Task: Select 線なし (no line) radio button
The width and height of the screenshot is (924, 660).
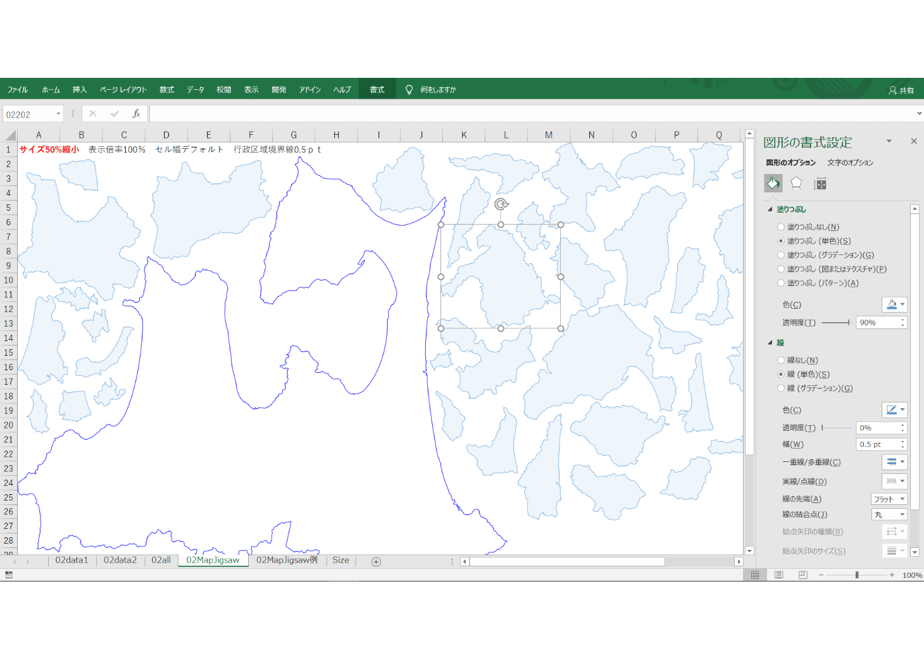Action: [781, 360]
